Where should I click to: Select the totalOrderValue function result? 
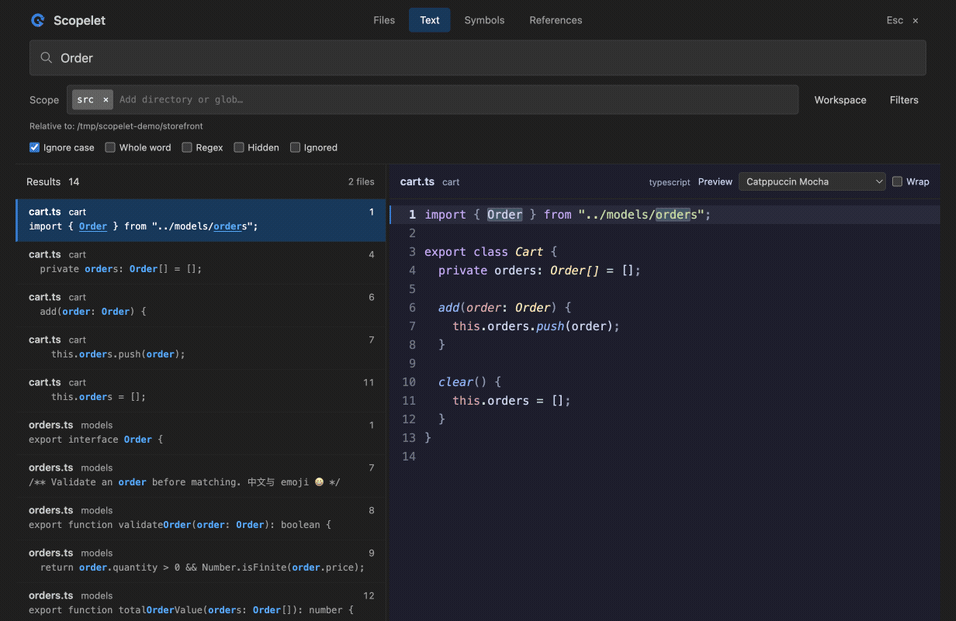coord(201,602)
